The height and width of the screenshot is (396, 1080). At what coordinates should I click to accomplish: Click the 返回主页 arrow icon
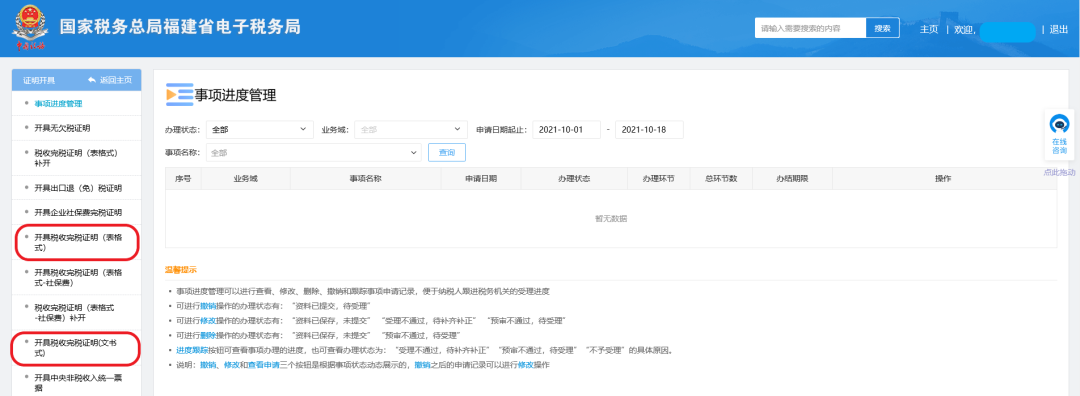coord(92,80)
